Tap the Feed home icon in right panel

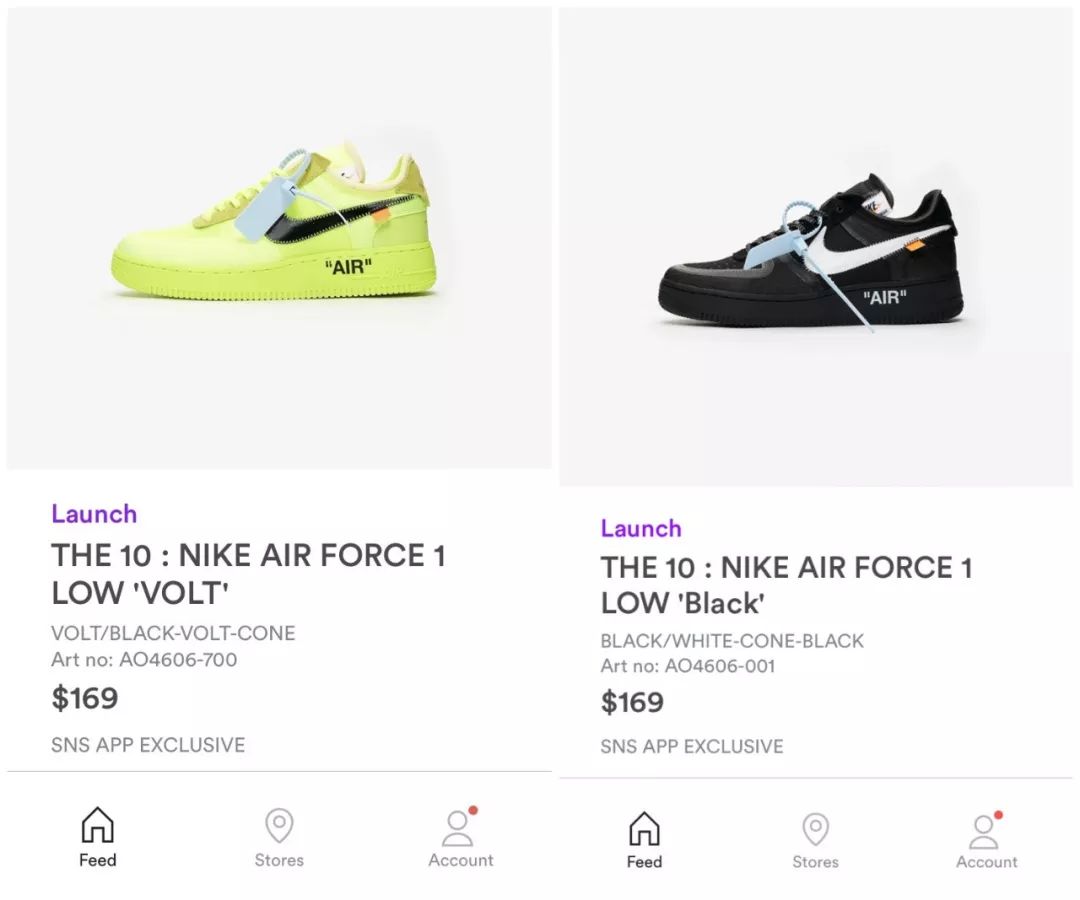(x=644, y=828)
